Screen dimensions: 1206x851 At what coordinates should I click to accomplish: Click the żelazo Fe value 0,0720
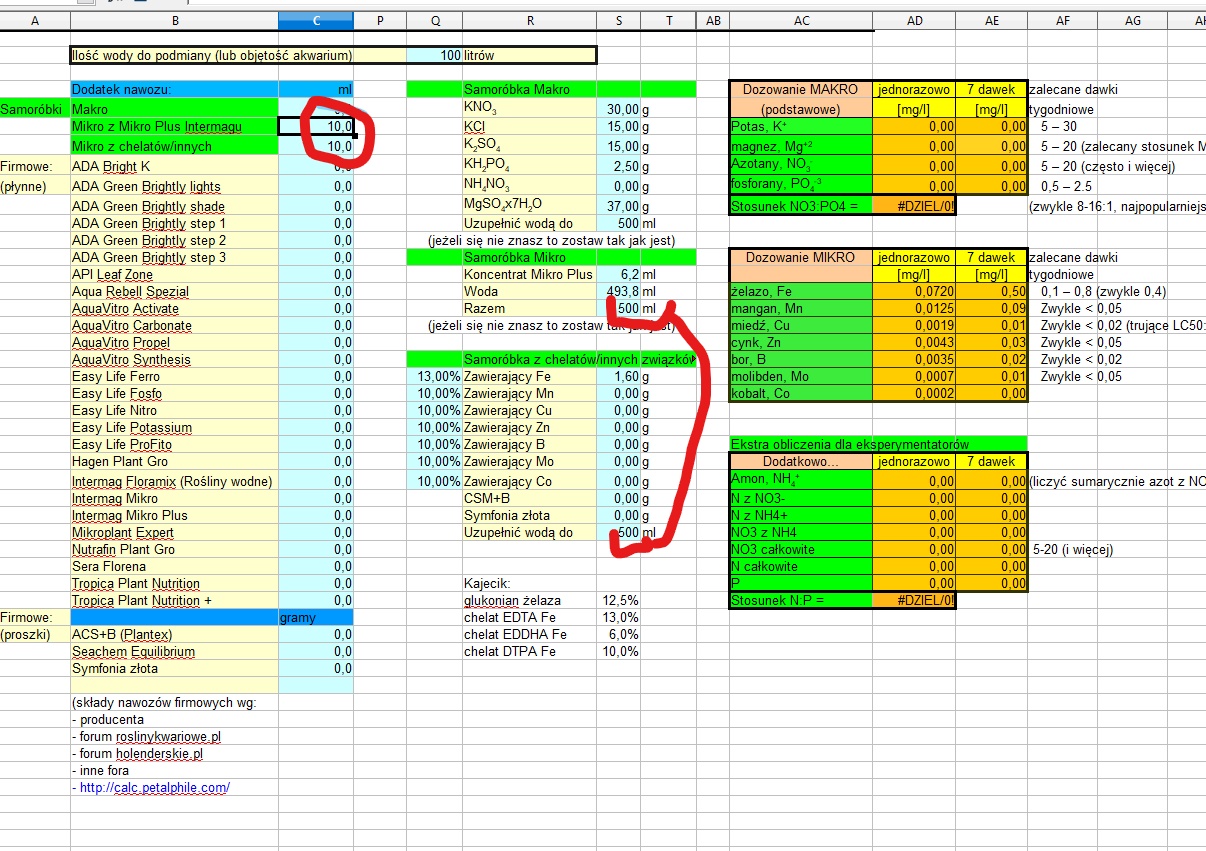914,292
